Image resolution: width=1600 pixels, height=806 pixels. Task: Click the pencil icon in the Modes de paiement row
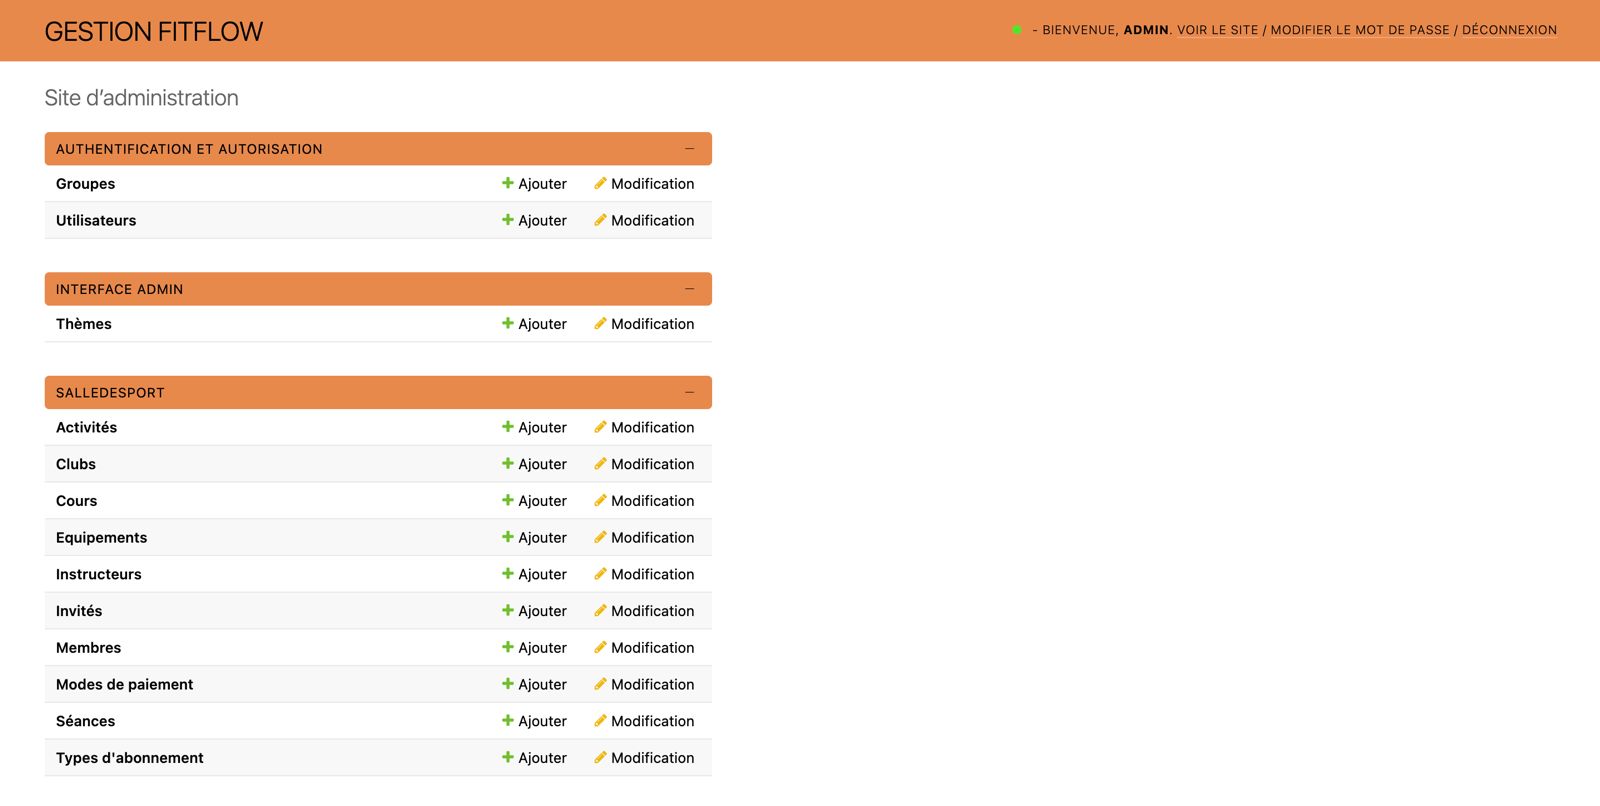pyautogui.click(x=600, y=684)
